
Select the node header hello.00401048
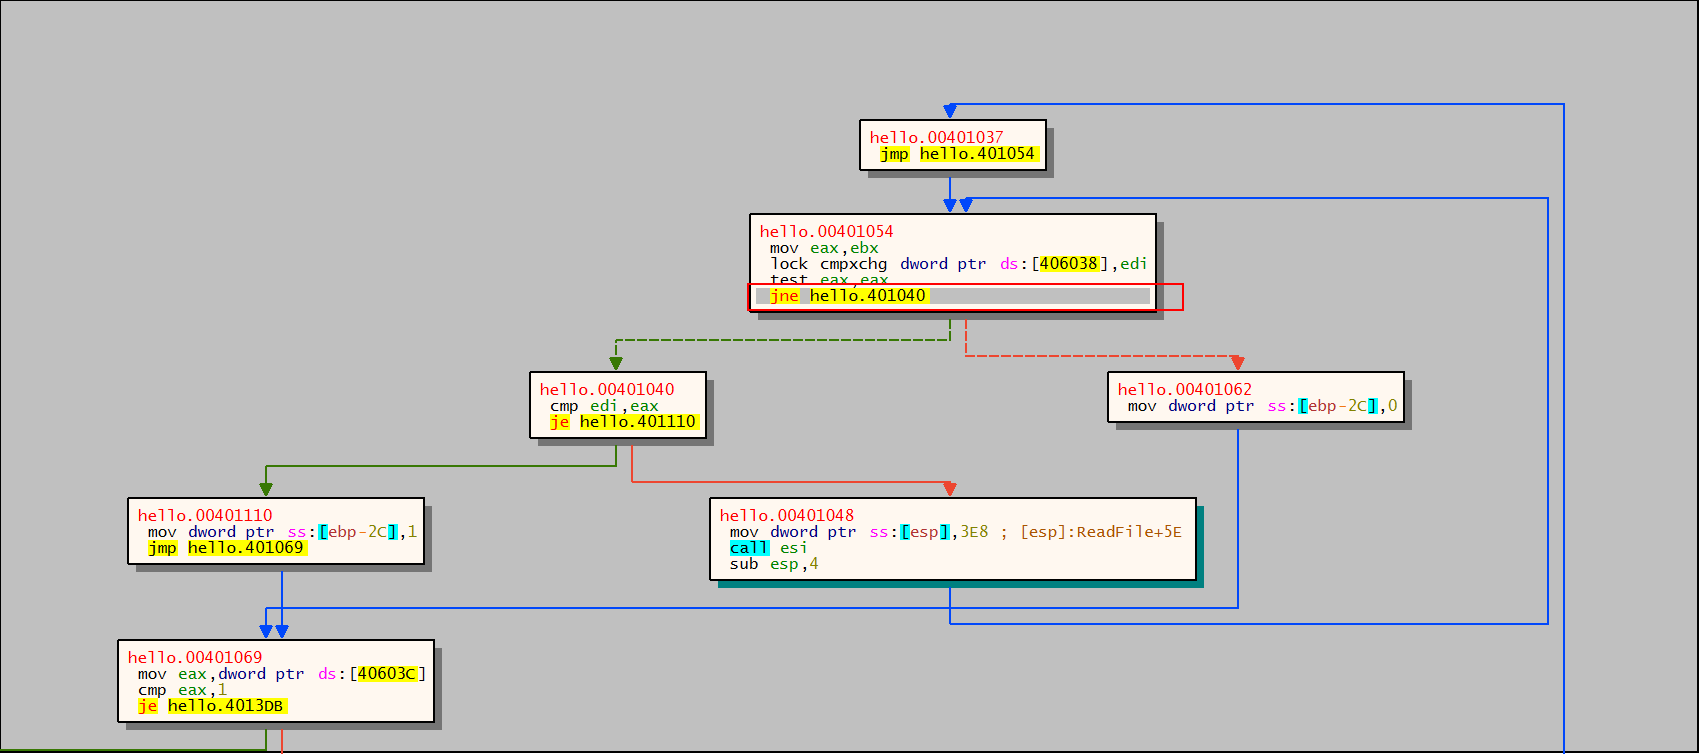click(x=786, y=516)
